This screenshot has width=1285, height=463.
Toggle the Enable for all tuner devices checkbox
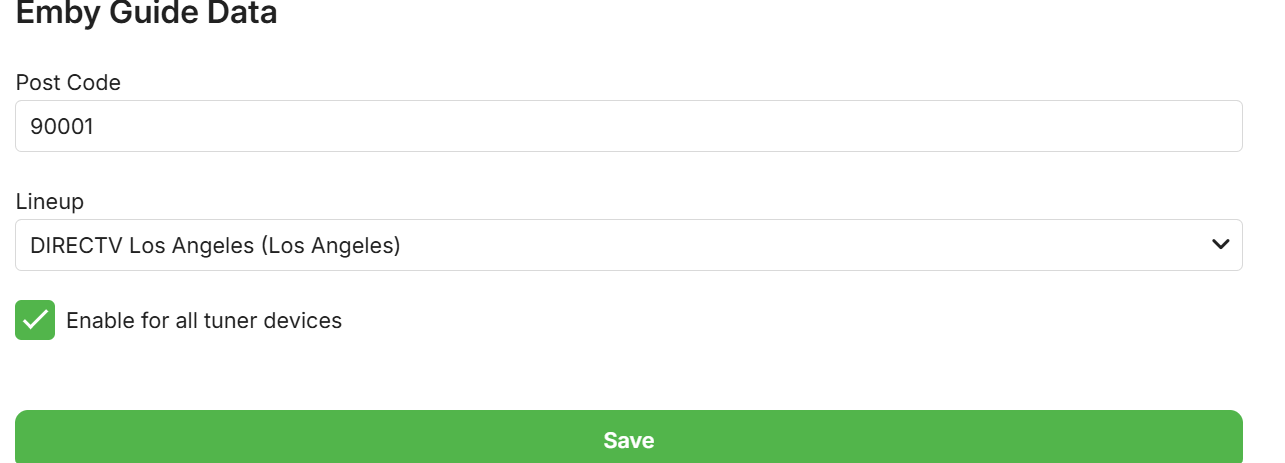click(35, 320)
